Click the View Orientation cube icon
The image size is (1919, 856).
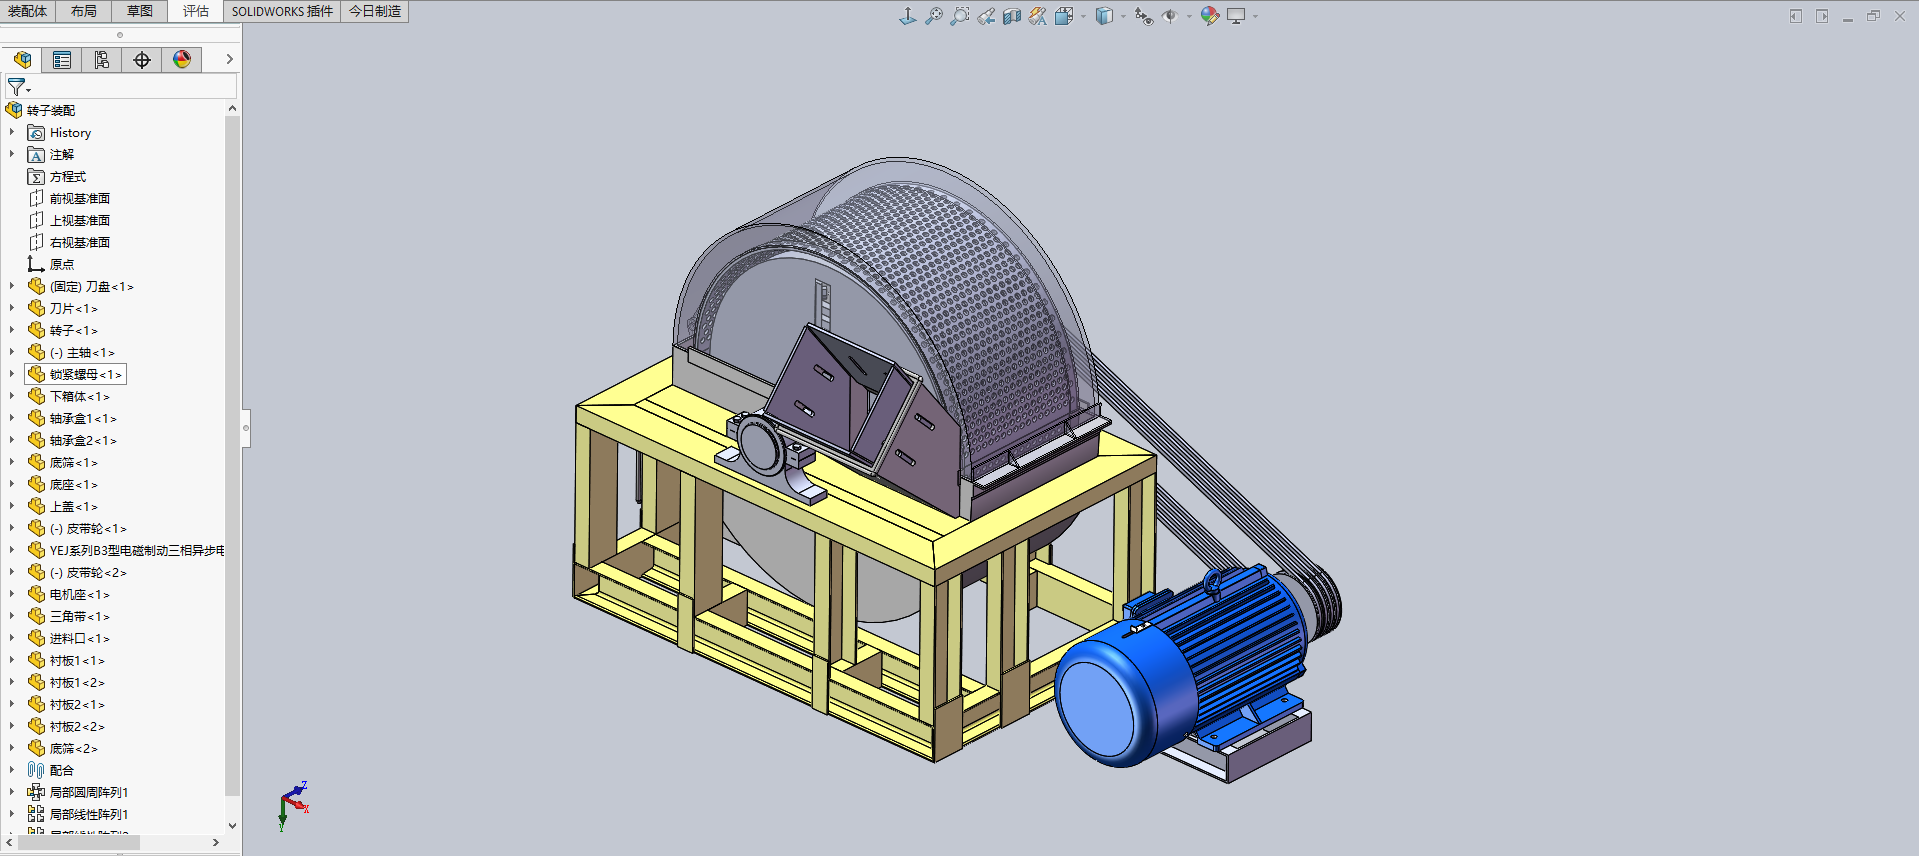pyautogui.click(x=1064, y=16)
